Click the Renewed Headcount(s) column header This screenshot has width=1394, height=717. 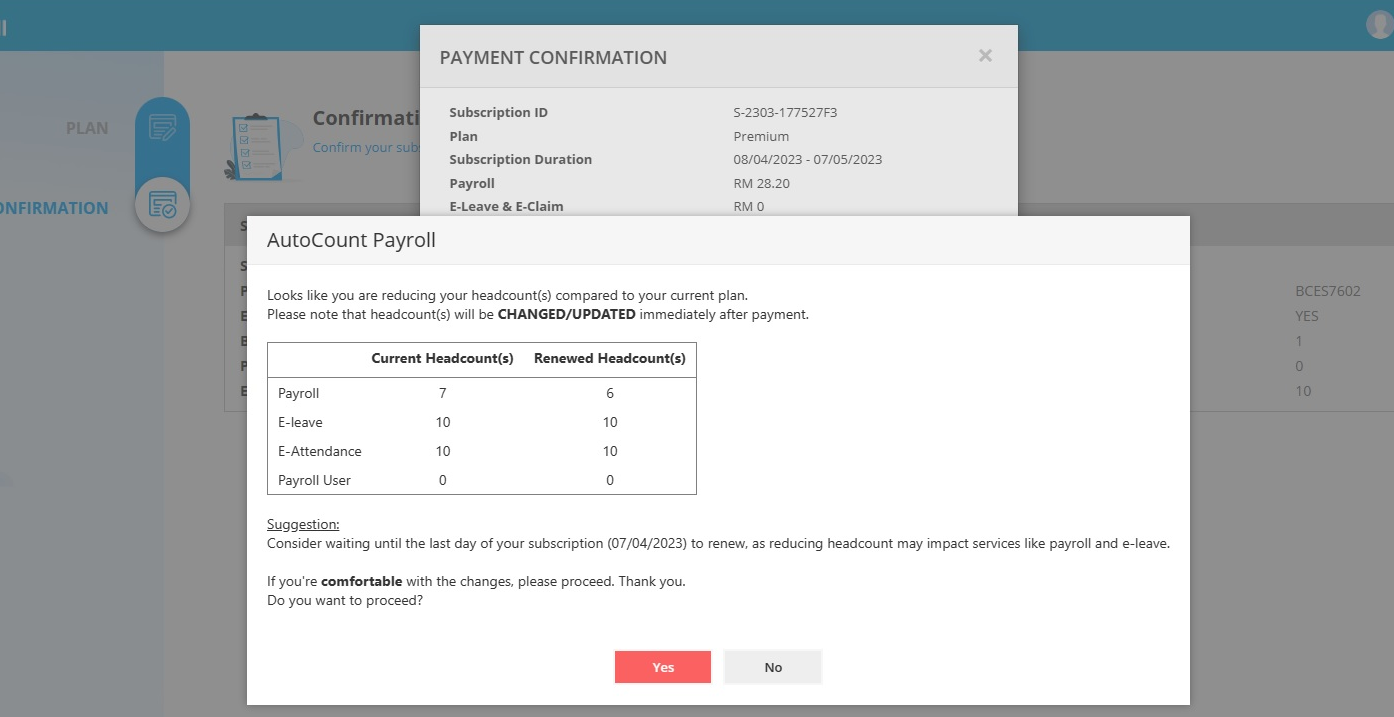610,358
